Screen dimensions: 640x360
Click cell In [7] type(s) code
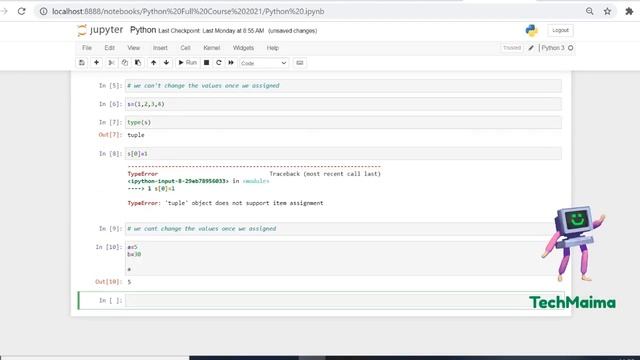(x=343, y=122)
